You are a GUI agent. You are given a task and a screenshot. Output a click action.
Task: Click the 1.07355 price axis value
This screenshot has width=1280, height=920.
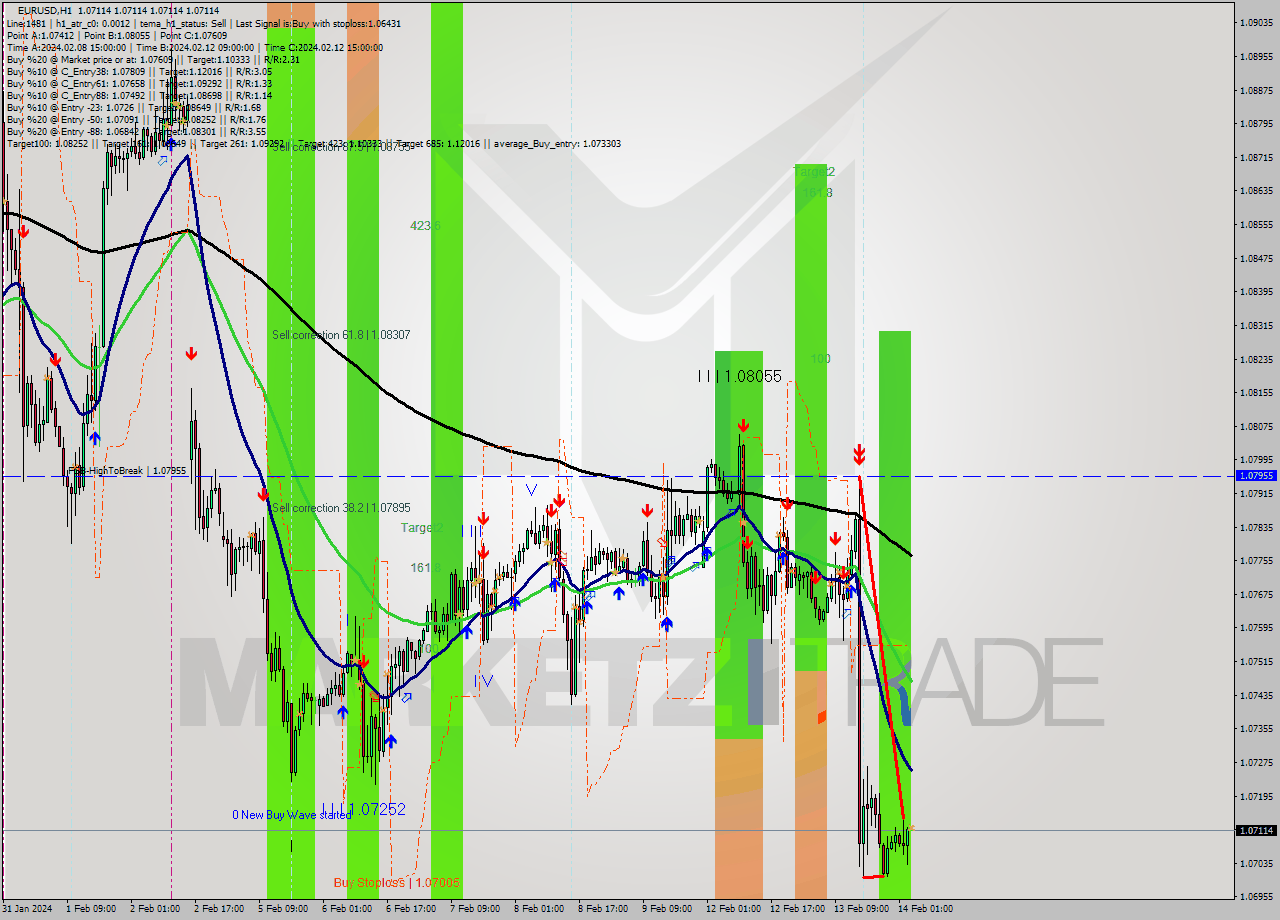[x=1256, y=728]
